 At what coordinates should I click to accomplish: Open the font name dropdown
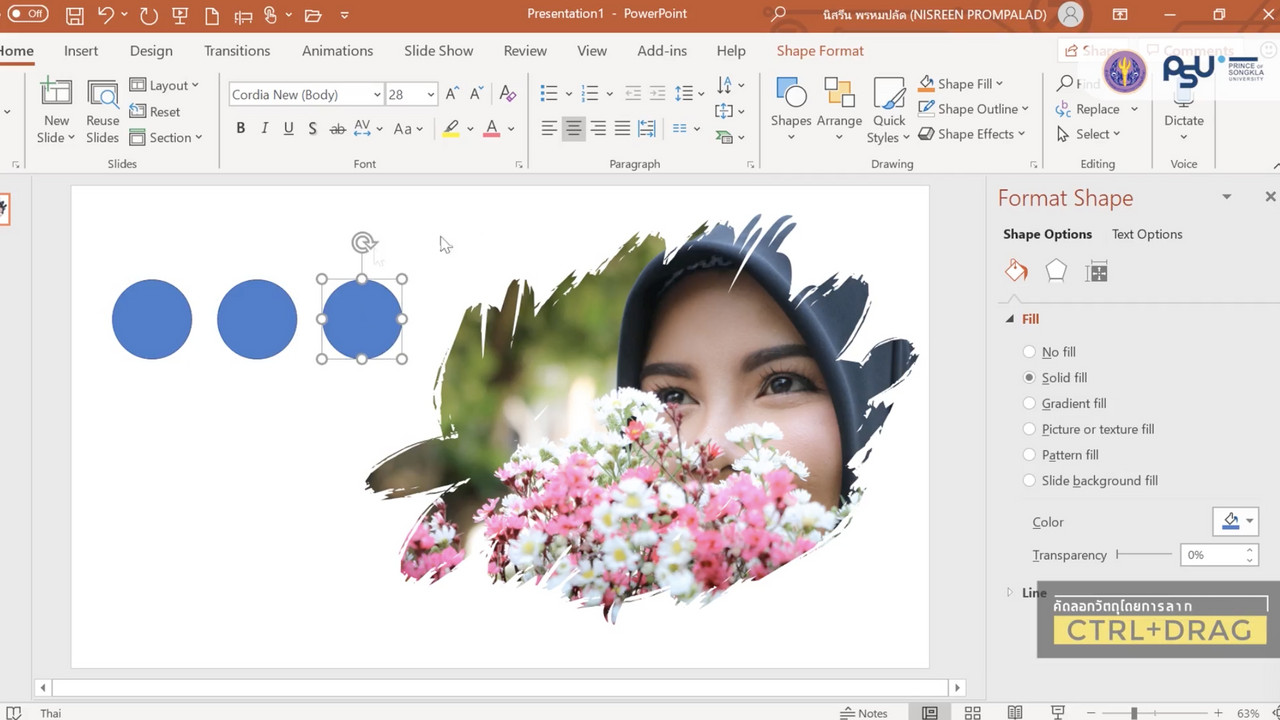377,95
